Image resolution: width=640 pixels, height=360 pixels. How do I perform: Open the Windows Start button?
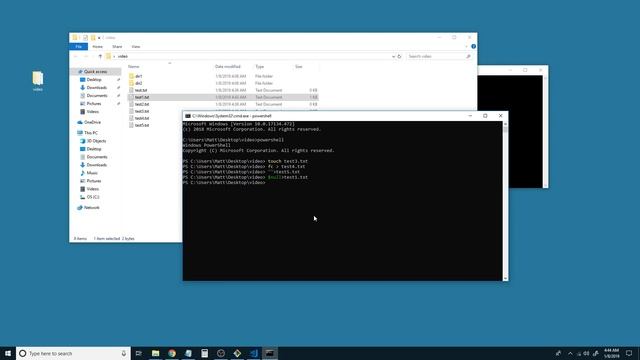coord(8,353)
